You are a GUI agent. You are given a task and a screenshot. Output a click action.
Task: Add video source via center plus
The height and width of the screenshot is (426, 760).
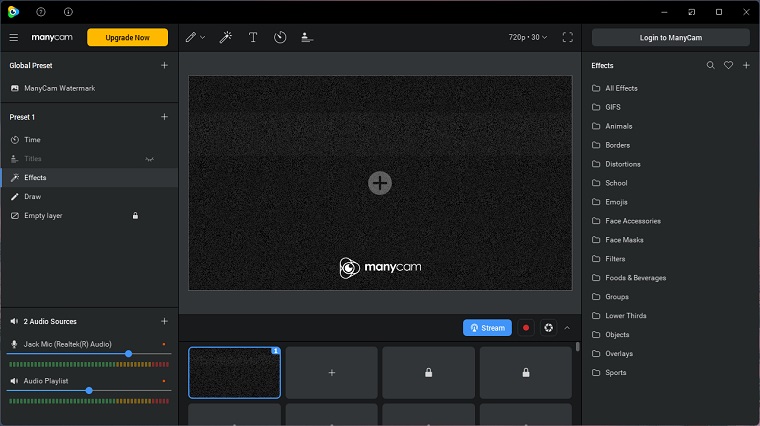point(380,183)
